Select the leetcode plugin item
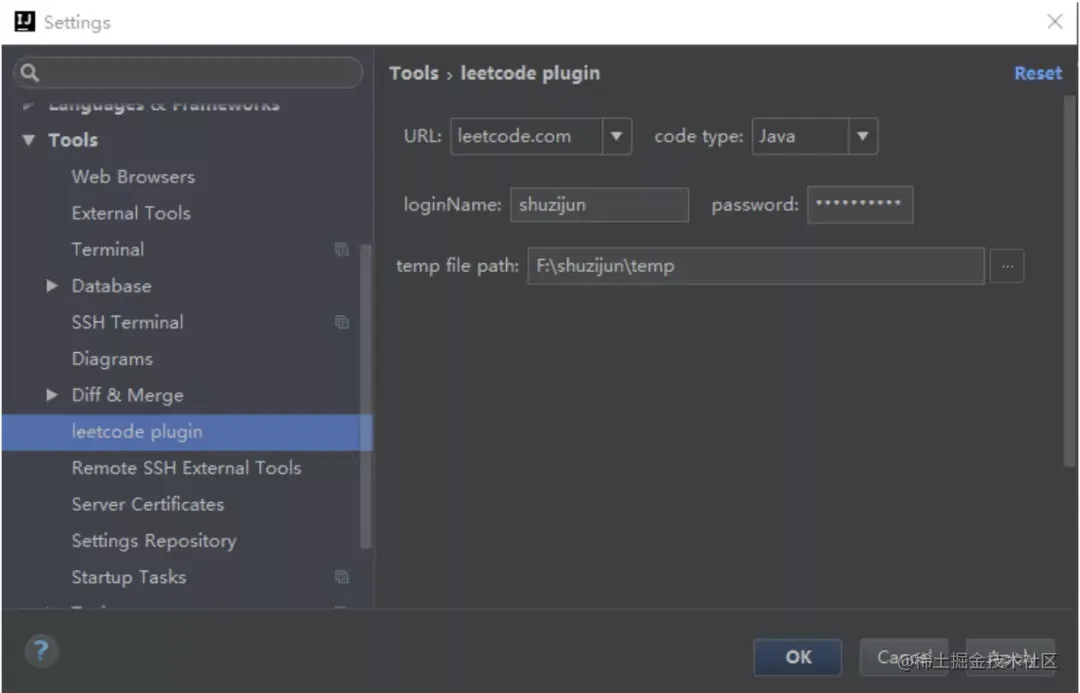The width and height of the screenshot is (1080, 693). (187, 432)
